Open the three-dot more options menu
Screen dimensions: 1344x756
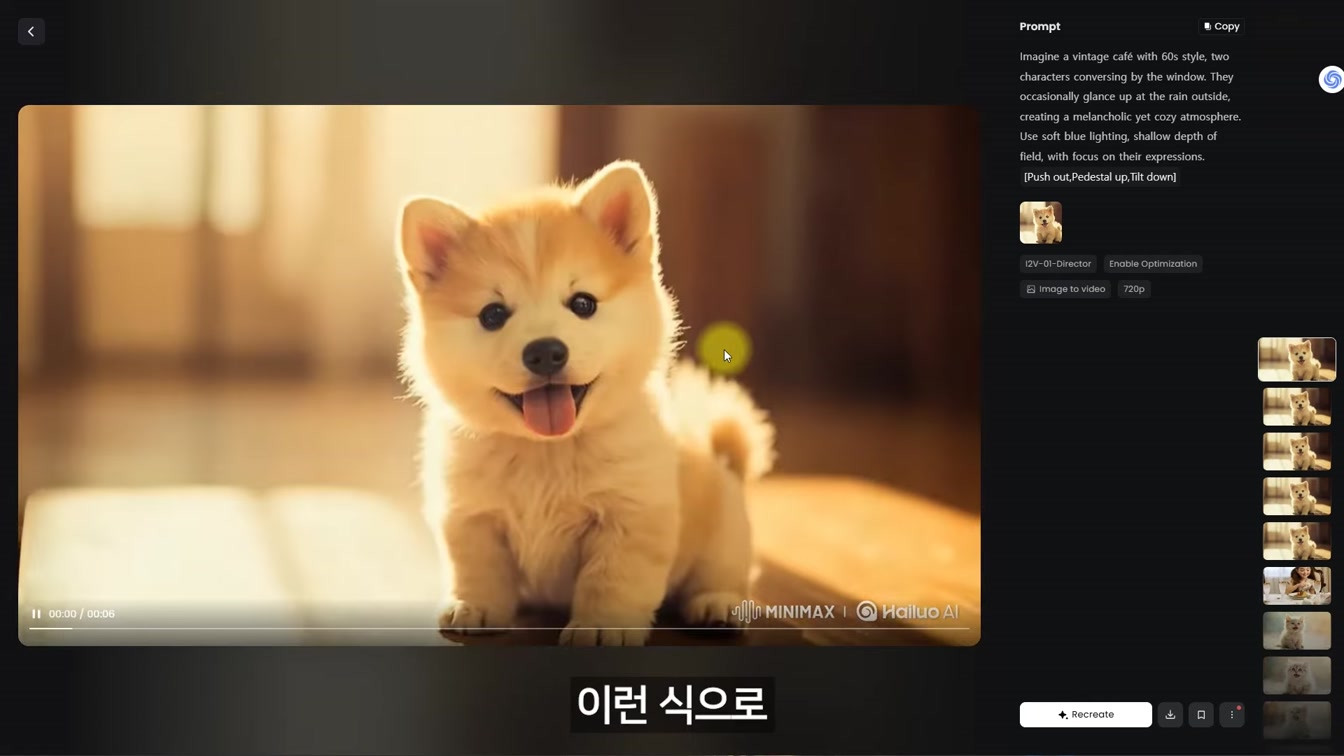1232,714
